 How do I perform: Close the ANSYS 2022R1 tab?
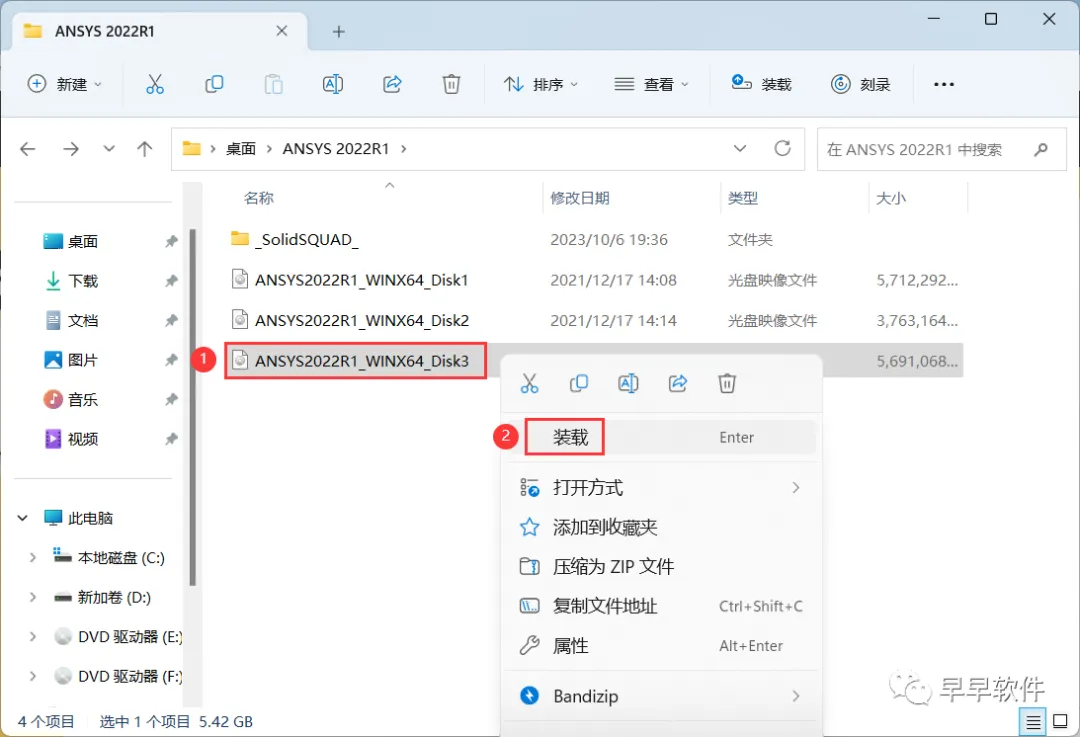tap(282, 31)
